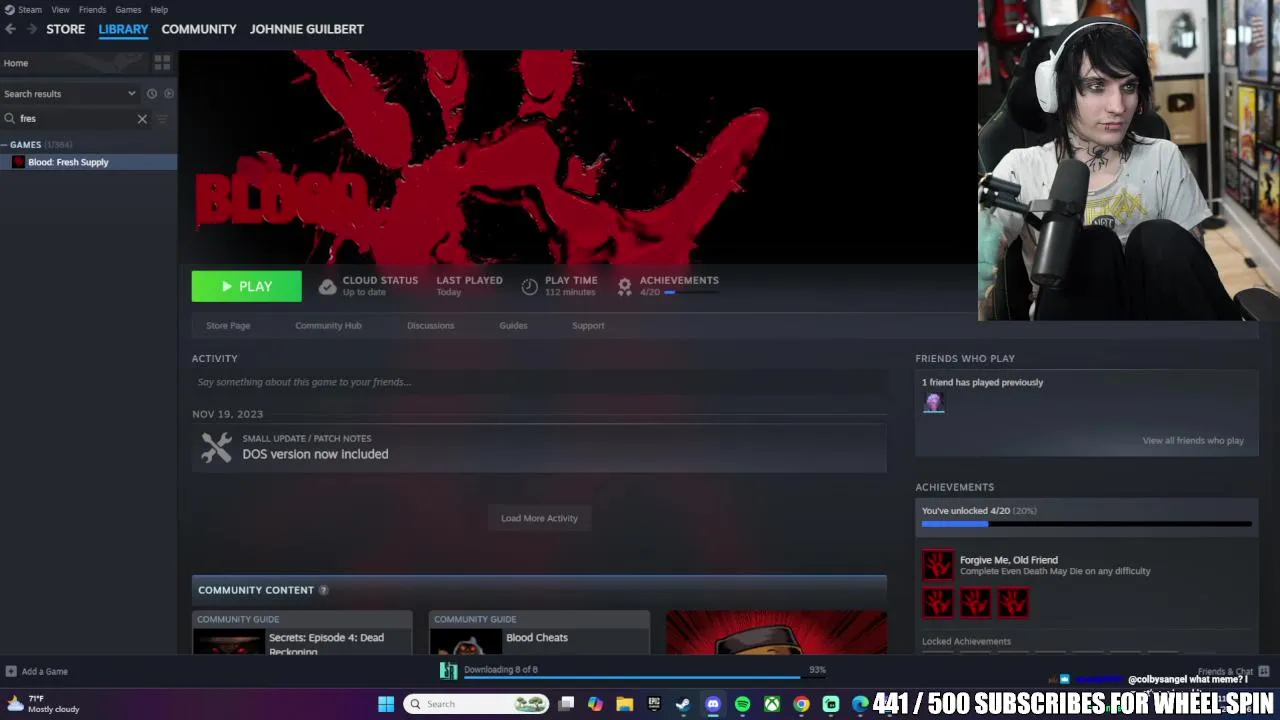Click the forward navigation arrow

[31, 29]
